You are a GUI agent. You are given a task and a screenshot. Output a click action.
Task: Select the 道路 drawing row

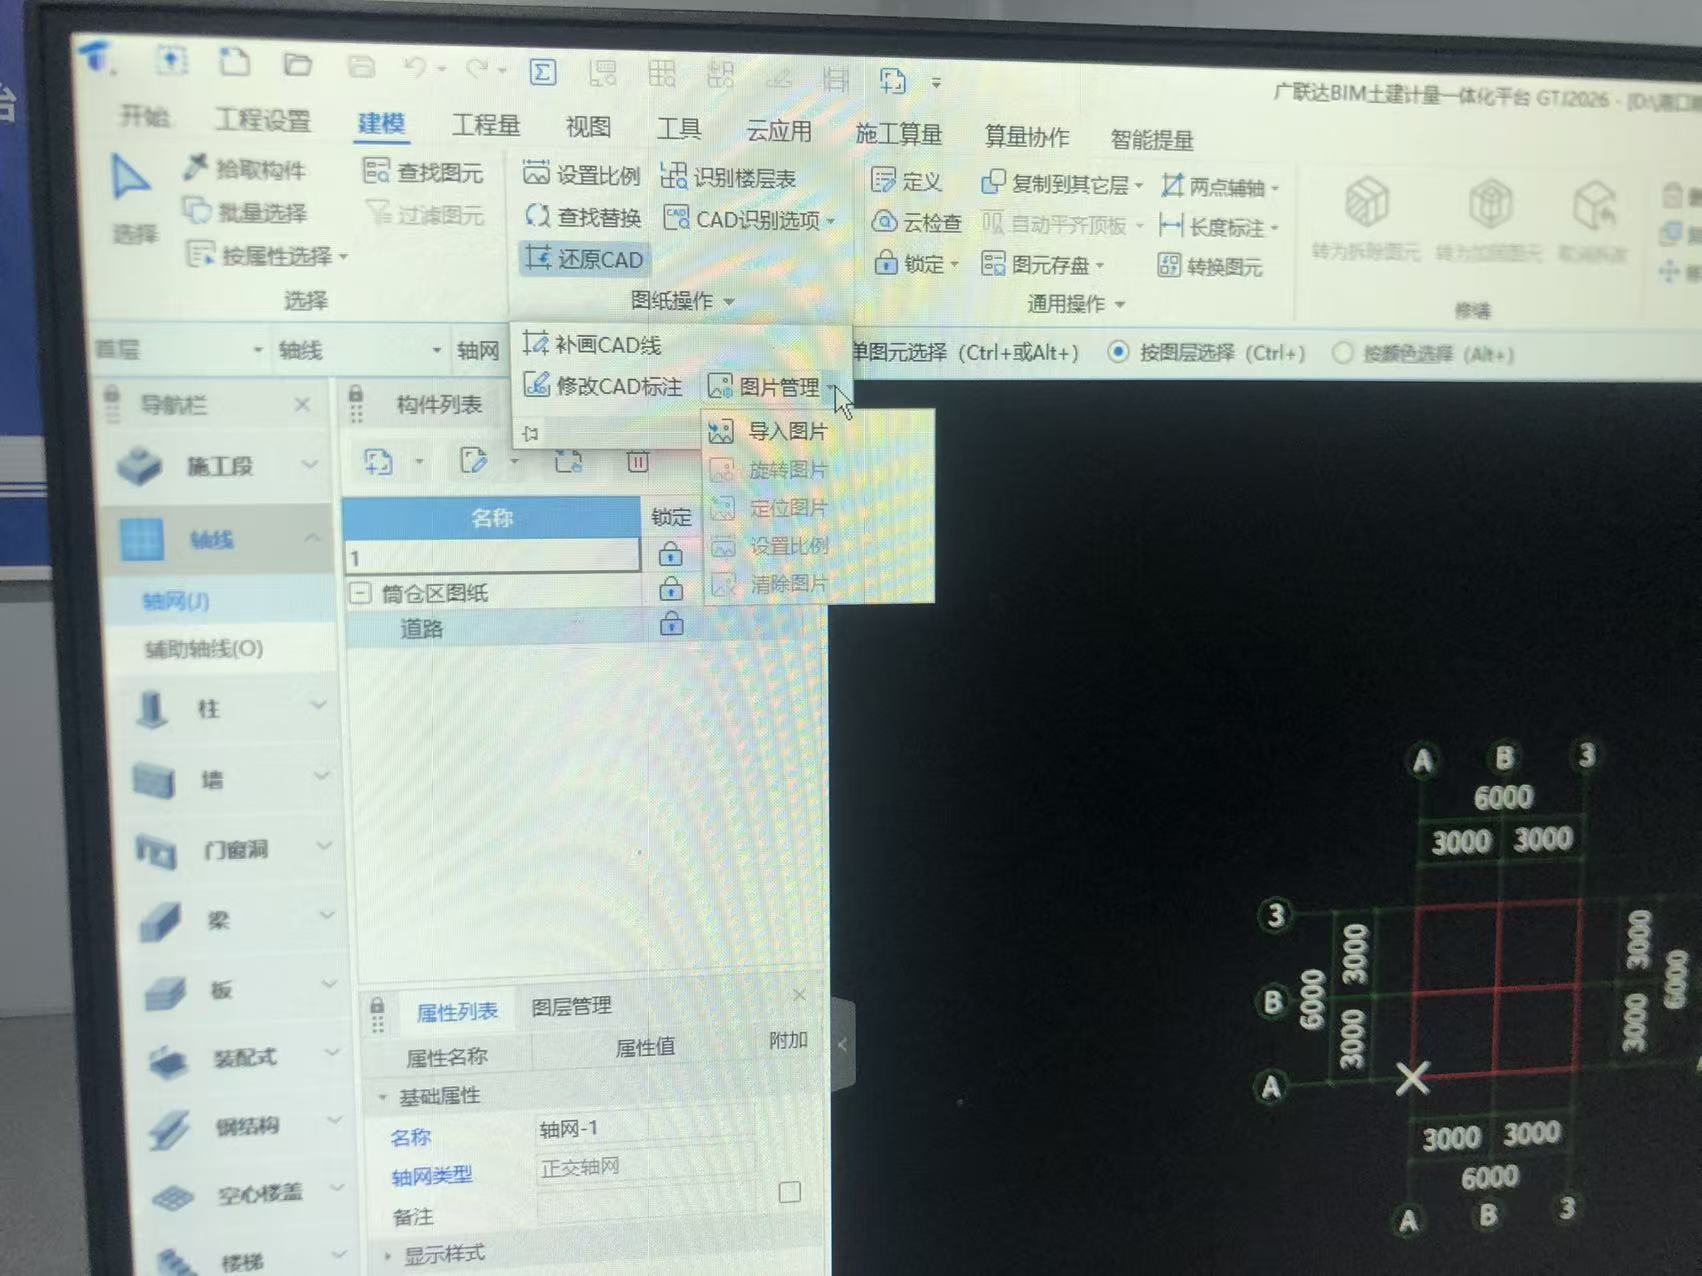(x=420, y=628)
